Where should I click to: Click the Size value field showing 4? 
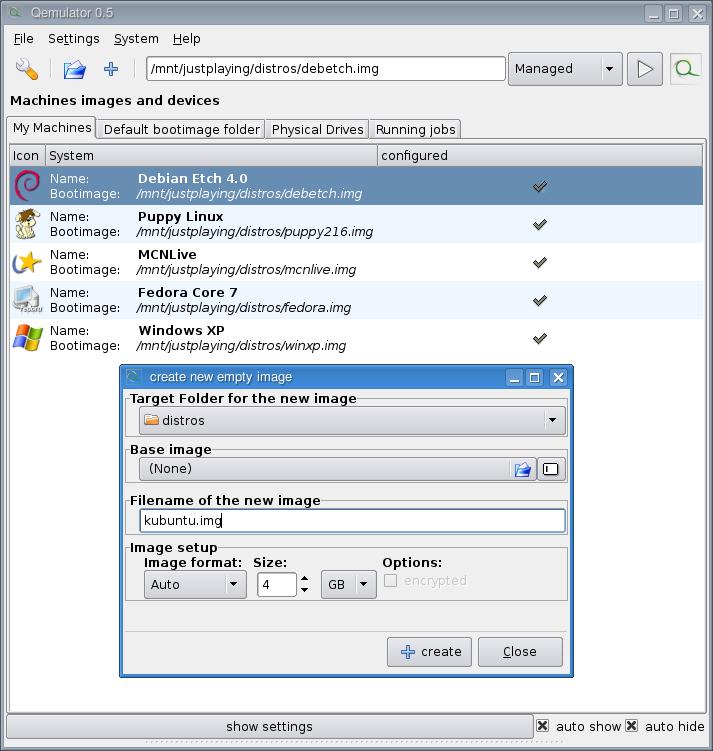click(x=277, y=584)
